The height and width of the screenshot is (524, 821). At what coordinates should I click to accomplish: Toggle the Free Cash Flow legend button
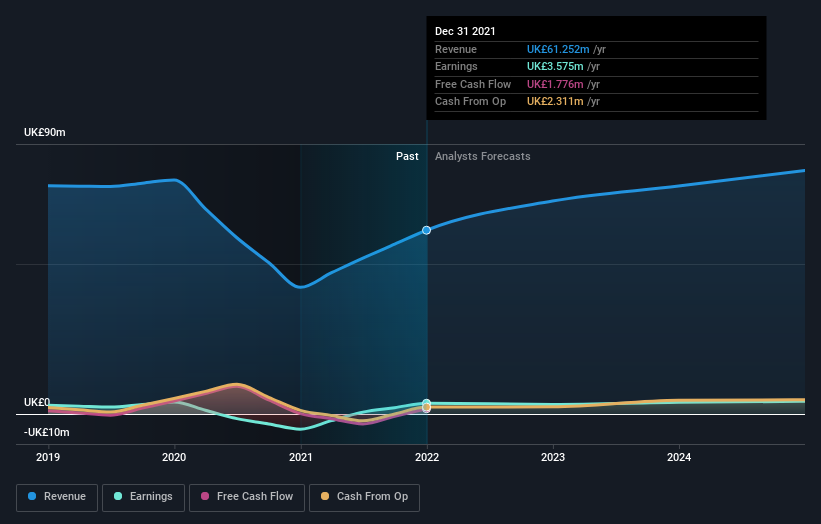[x=247, y=497]
